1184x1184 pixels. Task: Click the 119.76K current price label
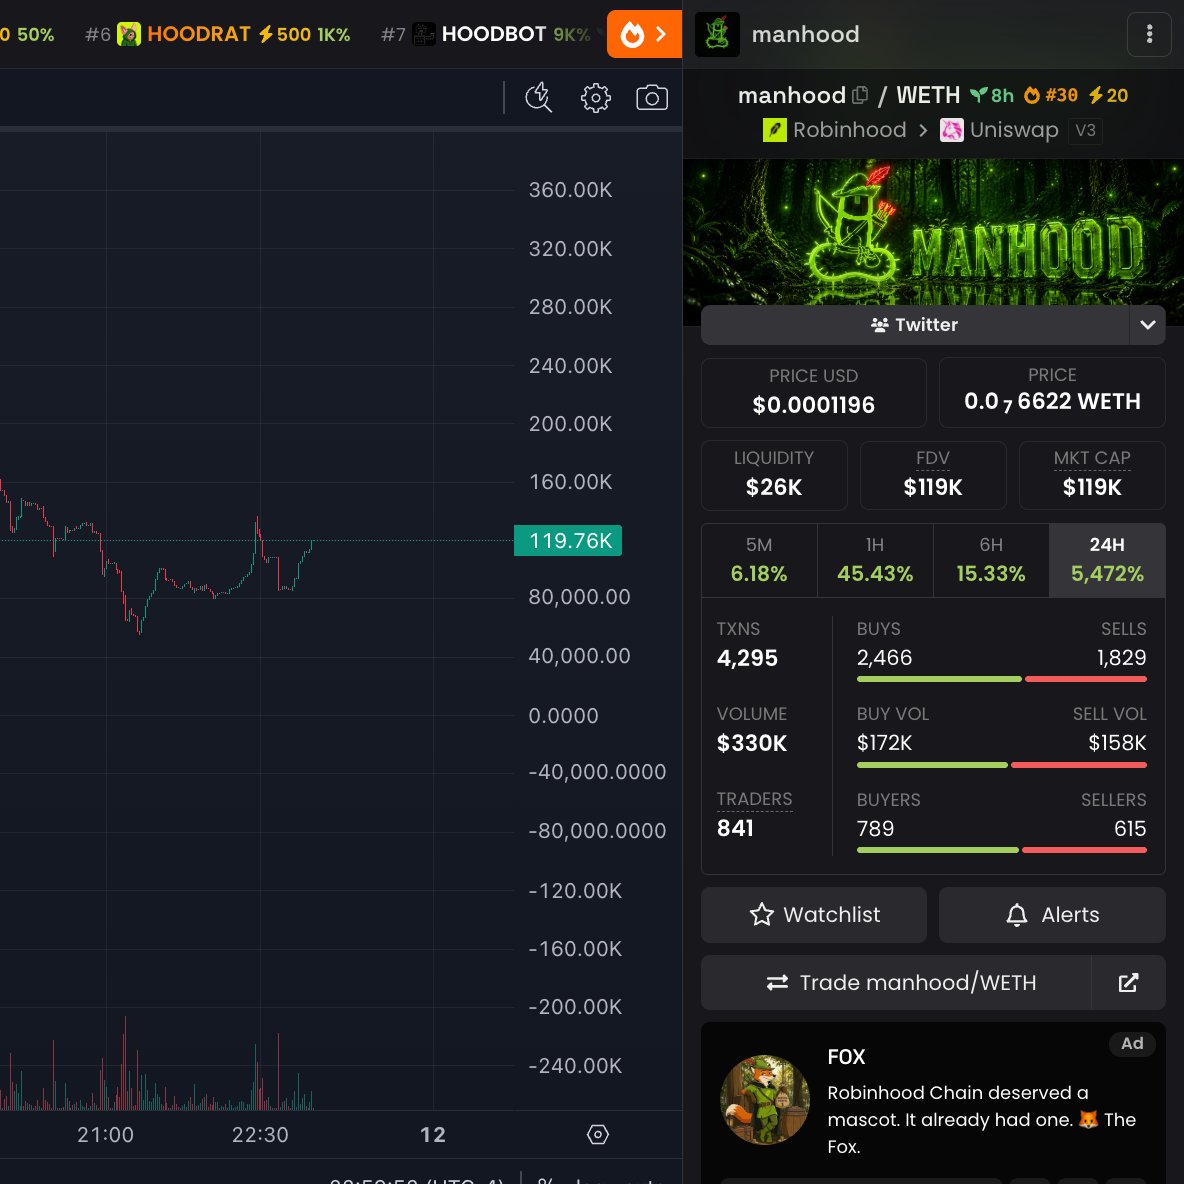pyautogui.click(x=568, y=541)
